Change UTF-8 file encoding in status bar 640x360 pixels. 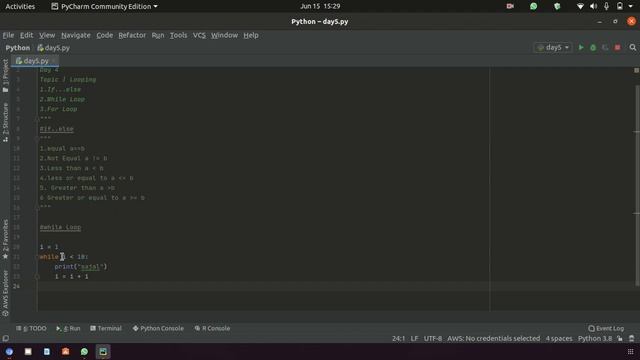click(x=433, y=338)
